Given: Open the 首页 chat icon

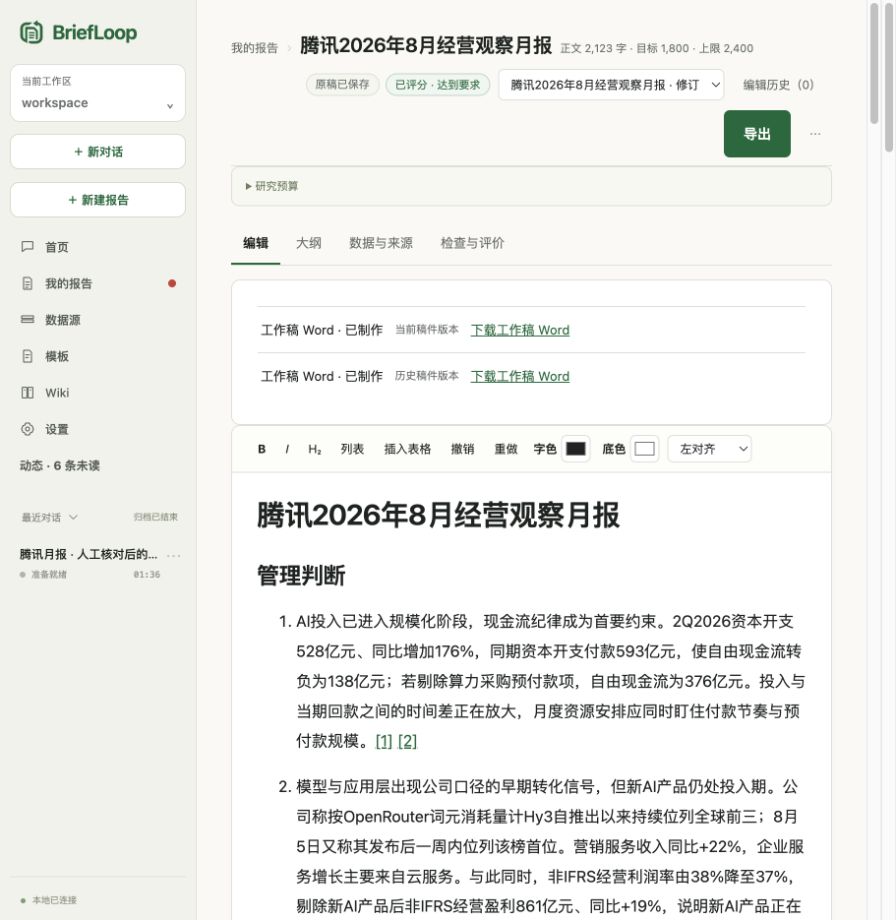Looking at the screenshot, I should [27, 246].
